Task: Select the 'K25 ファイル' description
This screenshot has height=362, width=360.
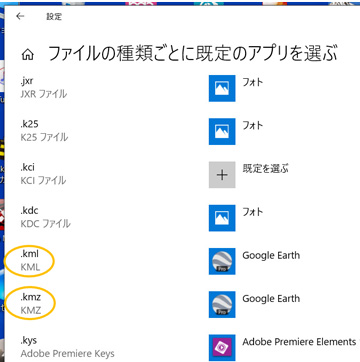Action: [44, 137]
